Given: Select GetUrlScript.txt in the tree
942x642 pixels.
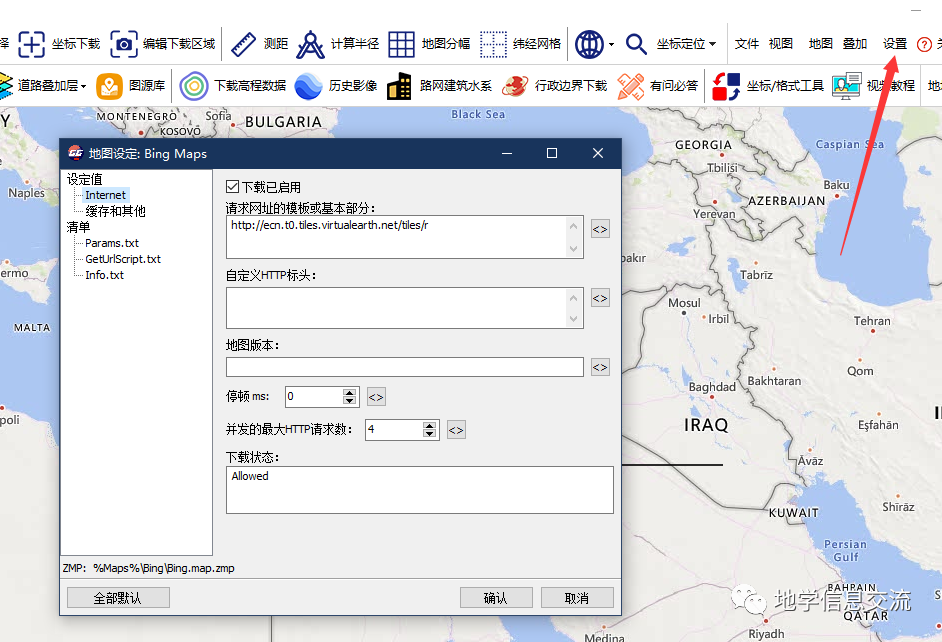Looking at the screenshot, I should tap(123, 259).
